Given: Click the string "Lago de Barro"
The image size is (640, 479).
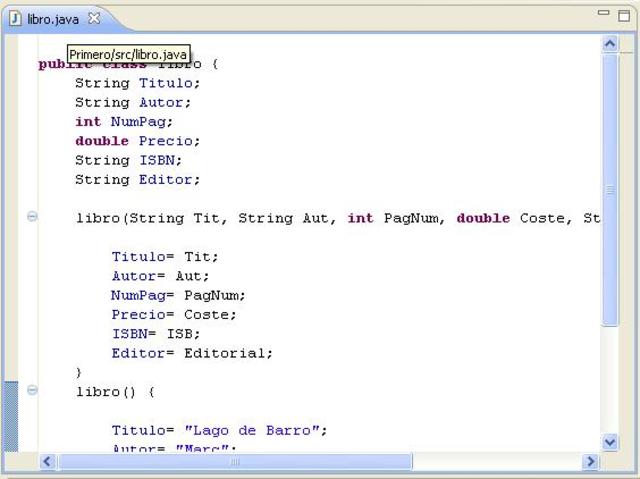Looking at the screenshot, I should click(251, 430).
